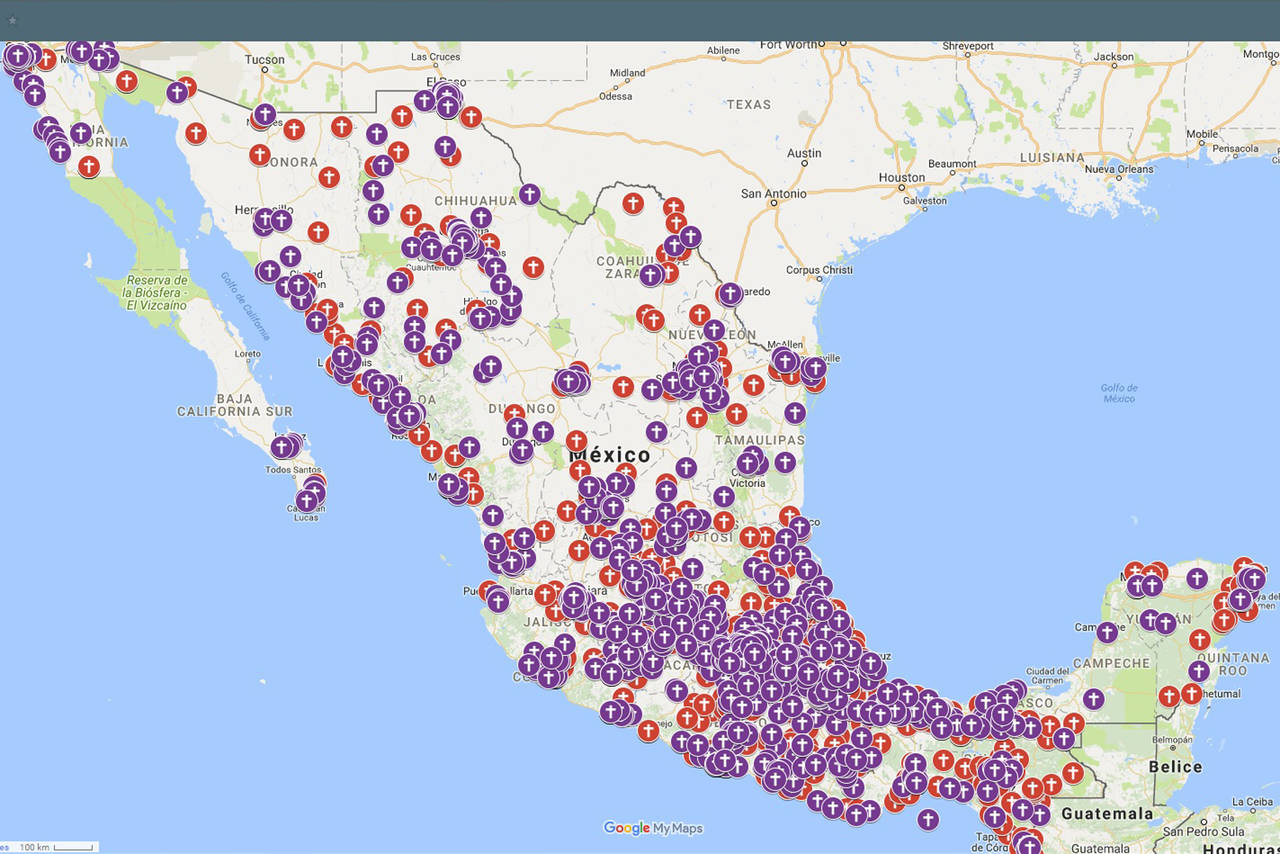Click red cross marker east of Cuauhtémoc
Image resolution: width=1280 pixels, height=854 pixels.
(x=533, y=267)
